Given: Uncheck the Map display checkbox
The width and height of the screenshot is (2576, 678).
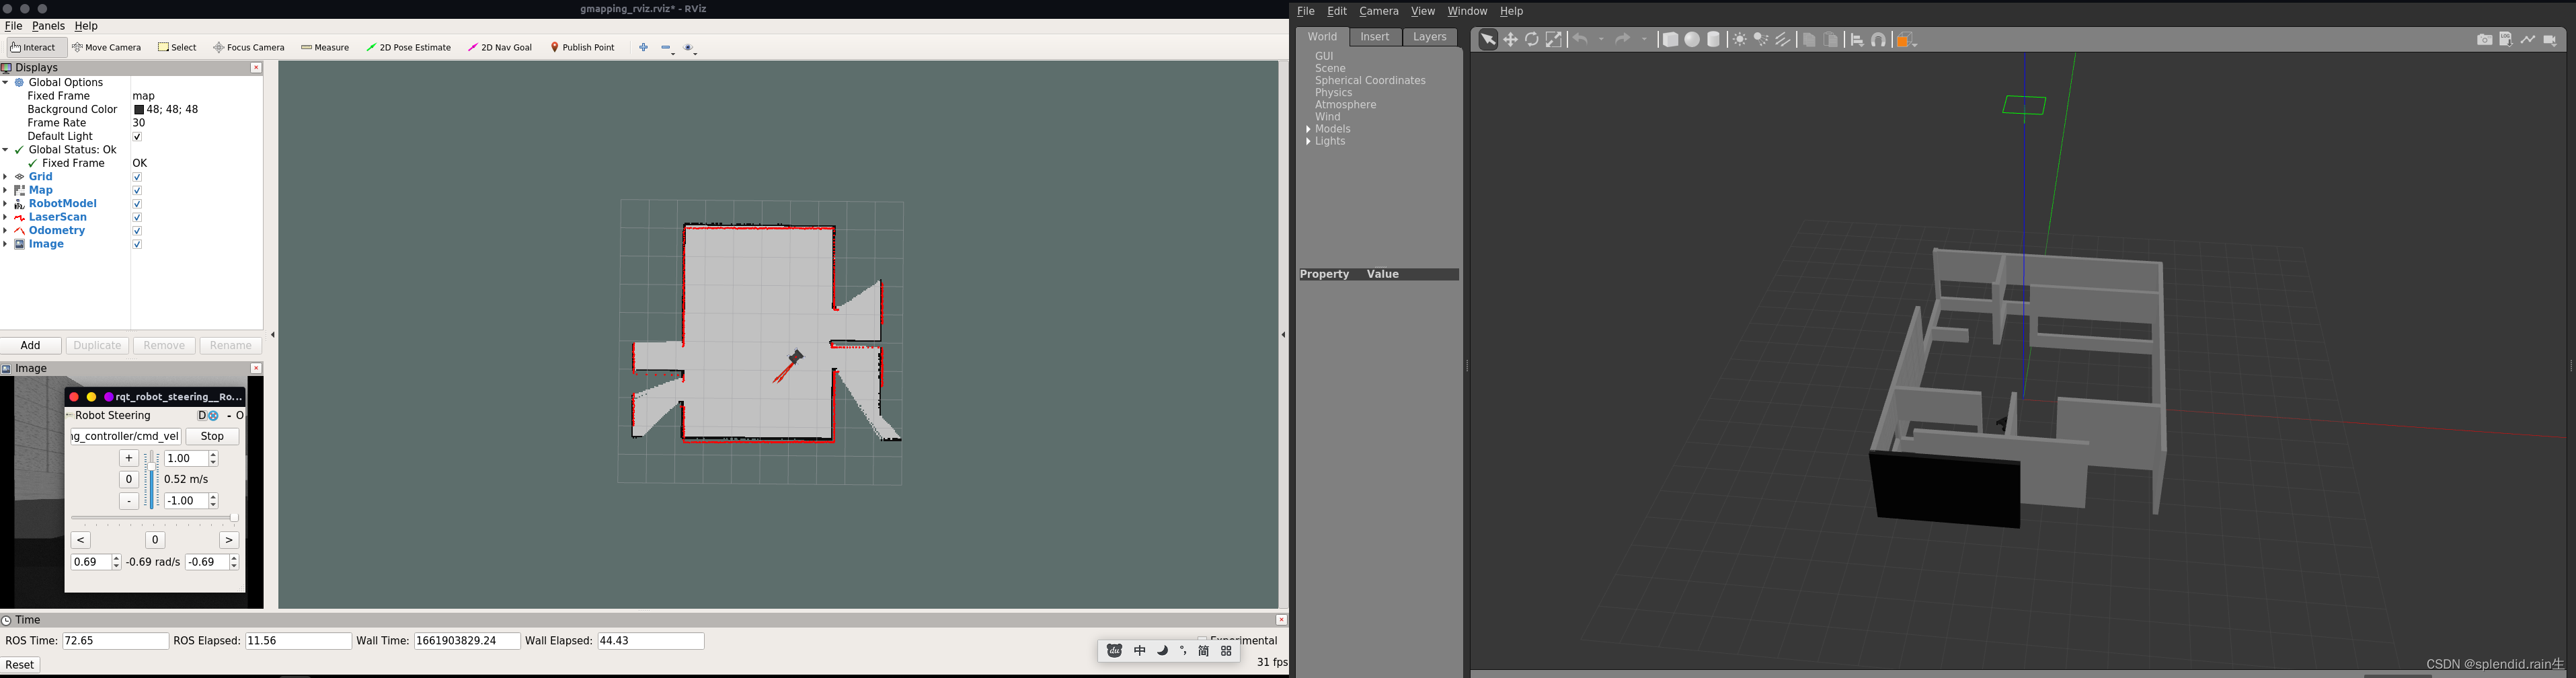Looking at the screenshot, I should point(137,190).
